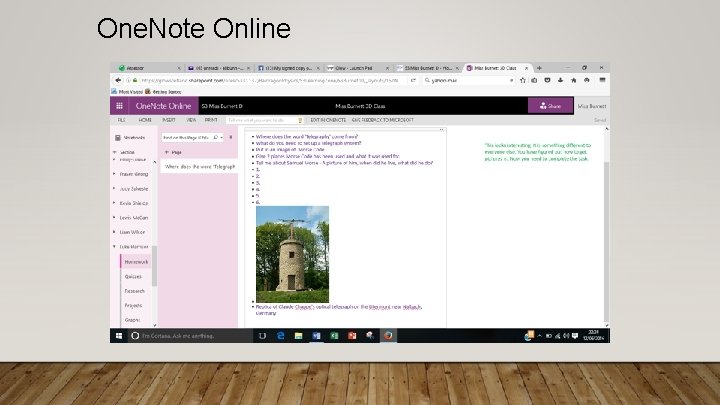
Task: Open File Explorer from taskbar
Action: click(298, 336)
